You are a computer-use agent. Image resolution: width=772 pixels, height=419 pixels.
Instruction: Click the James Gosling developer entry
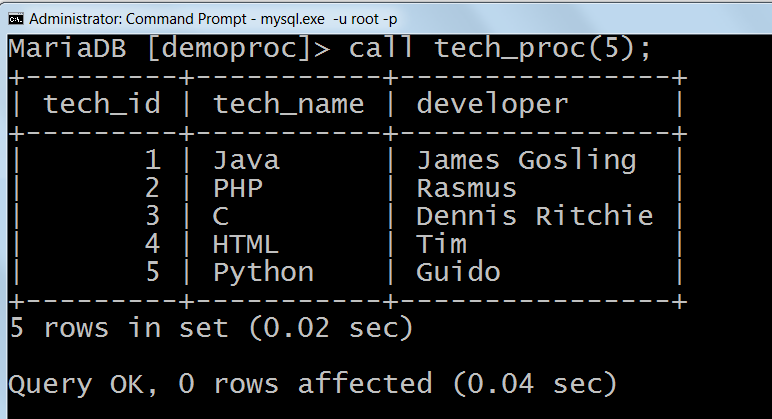click(526, 160)
